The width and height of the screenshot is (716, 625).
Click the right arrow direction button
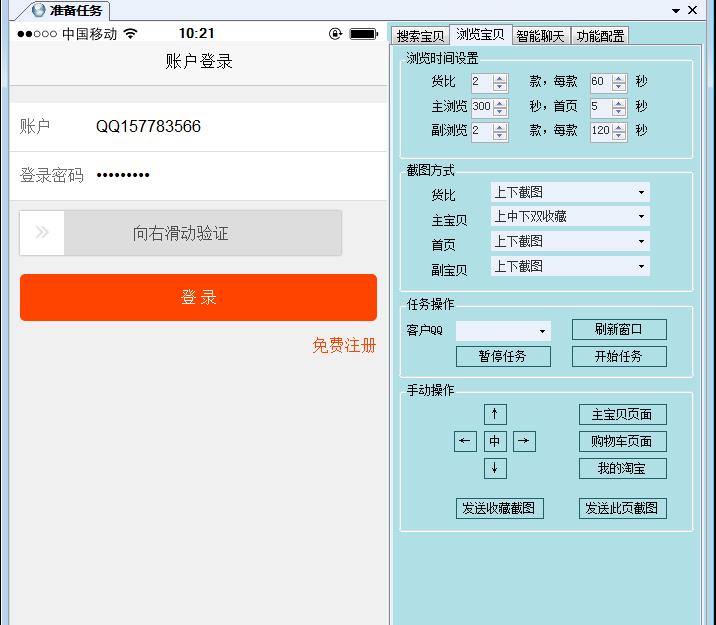(x=525, y=441)
